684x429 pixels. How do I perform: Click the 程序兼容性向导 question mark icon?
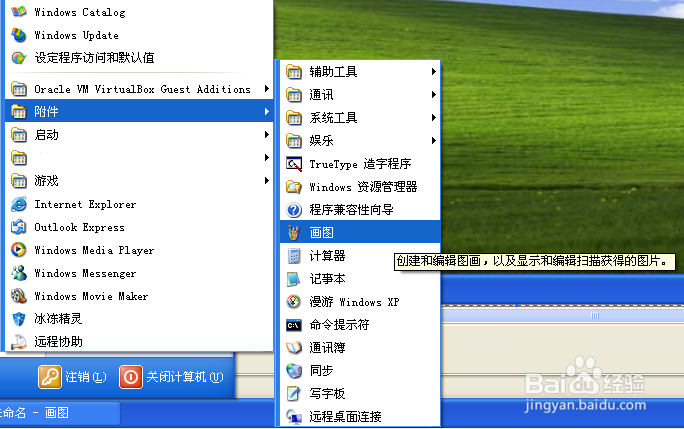pos(294,210)
